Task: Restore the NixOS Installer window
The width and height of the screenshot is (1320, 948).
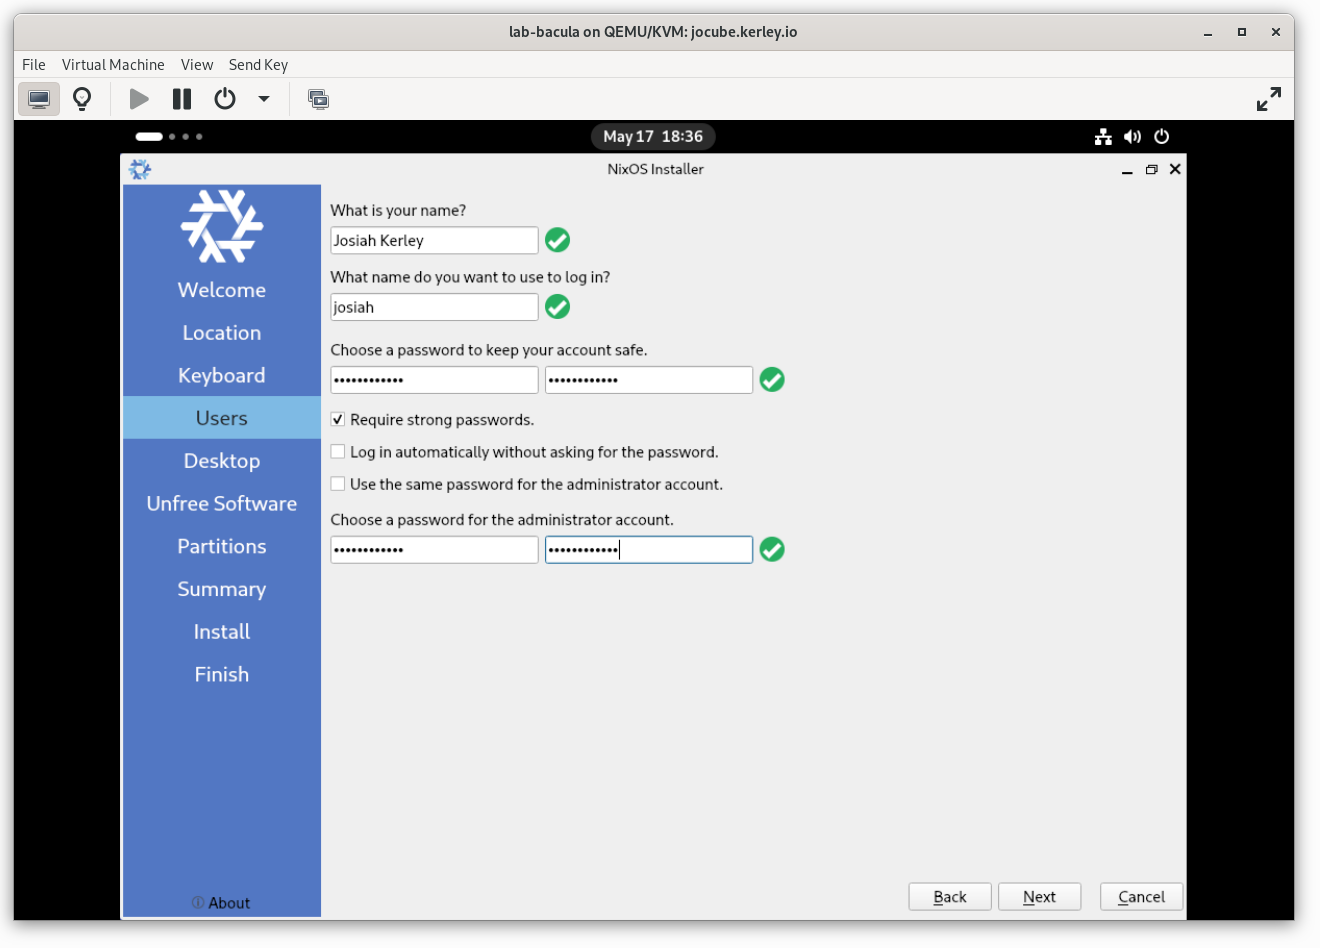Action: click(1151, 170)
